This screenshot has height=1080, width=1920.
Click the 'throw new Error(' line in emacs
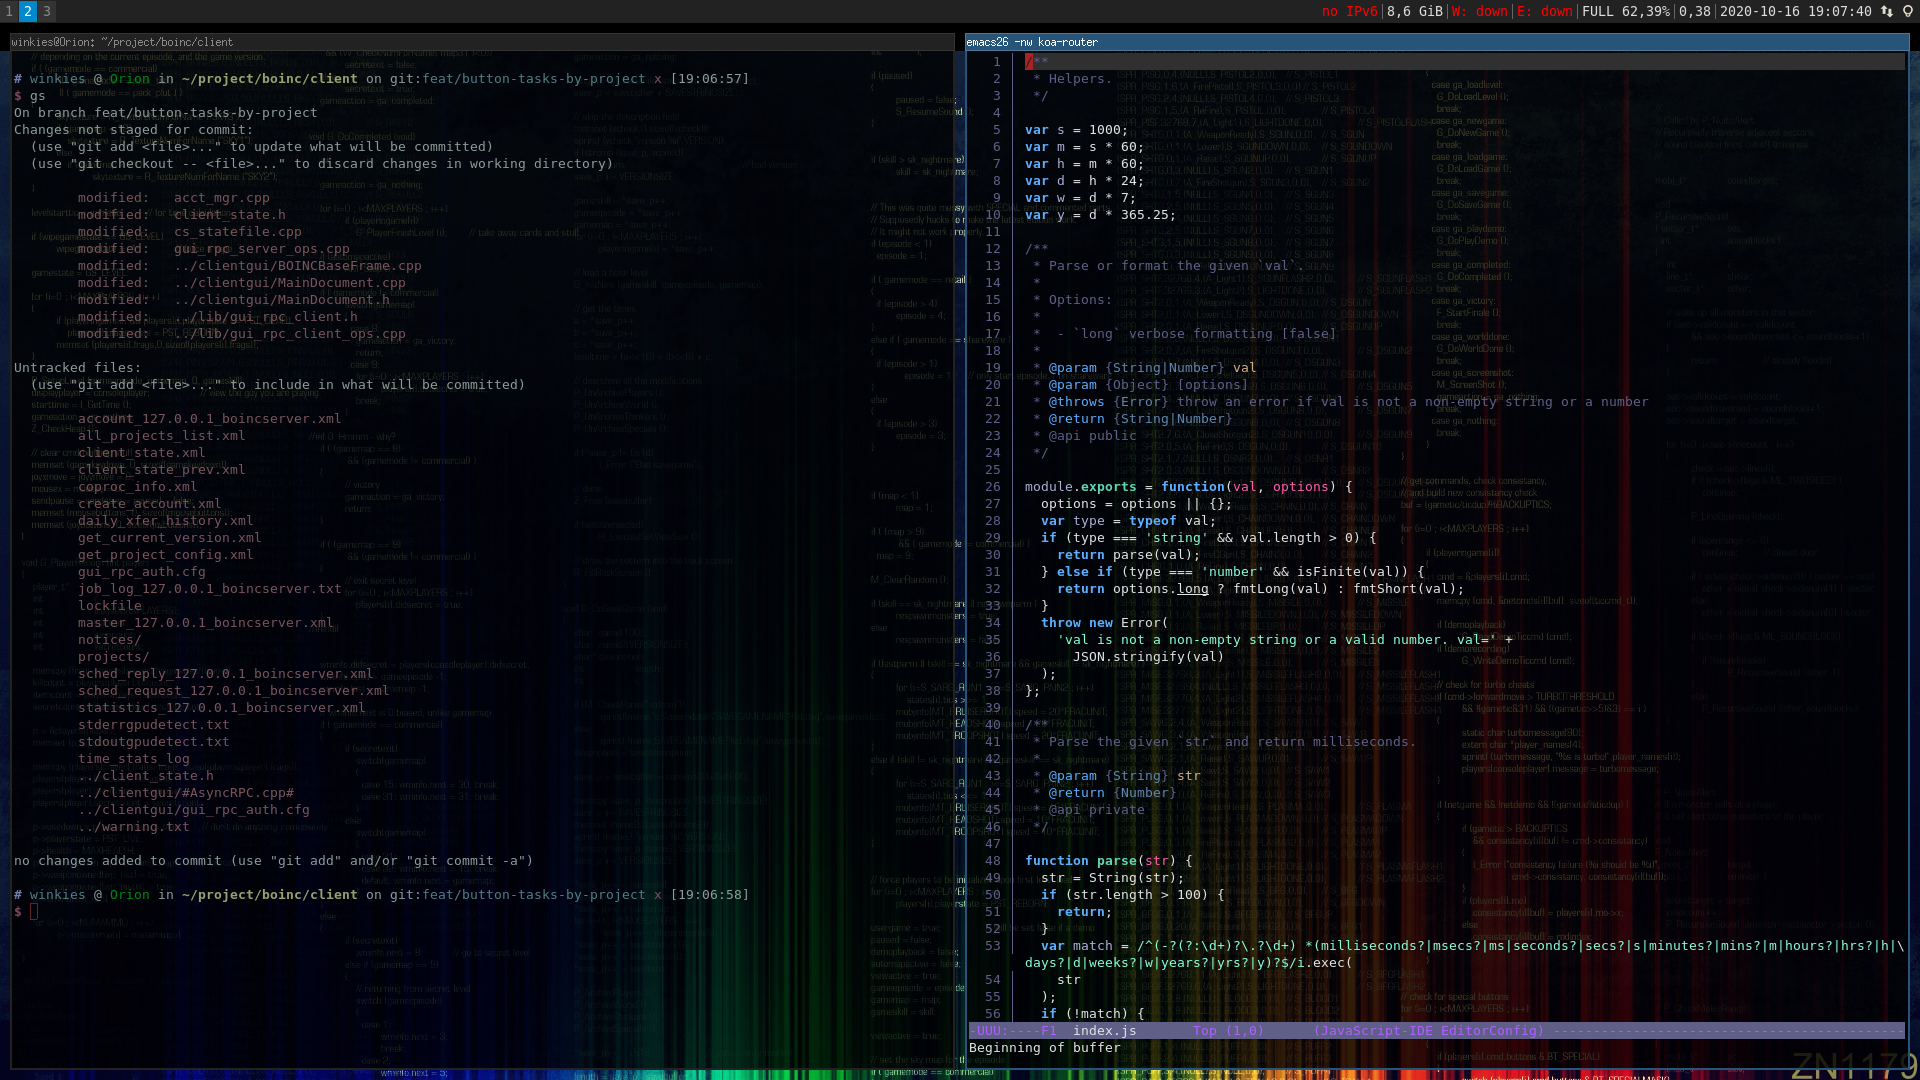click(1105, 623)
